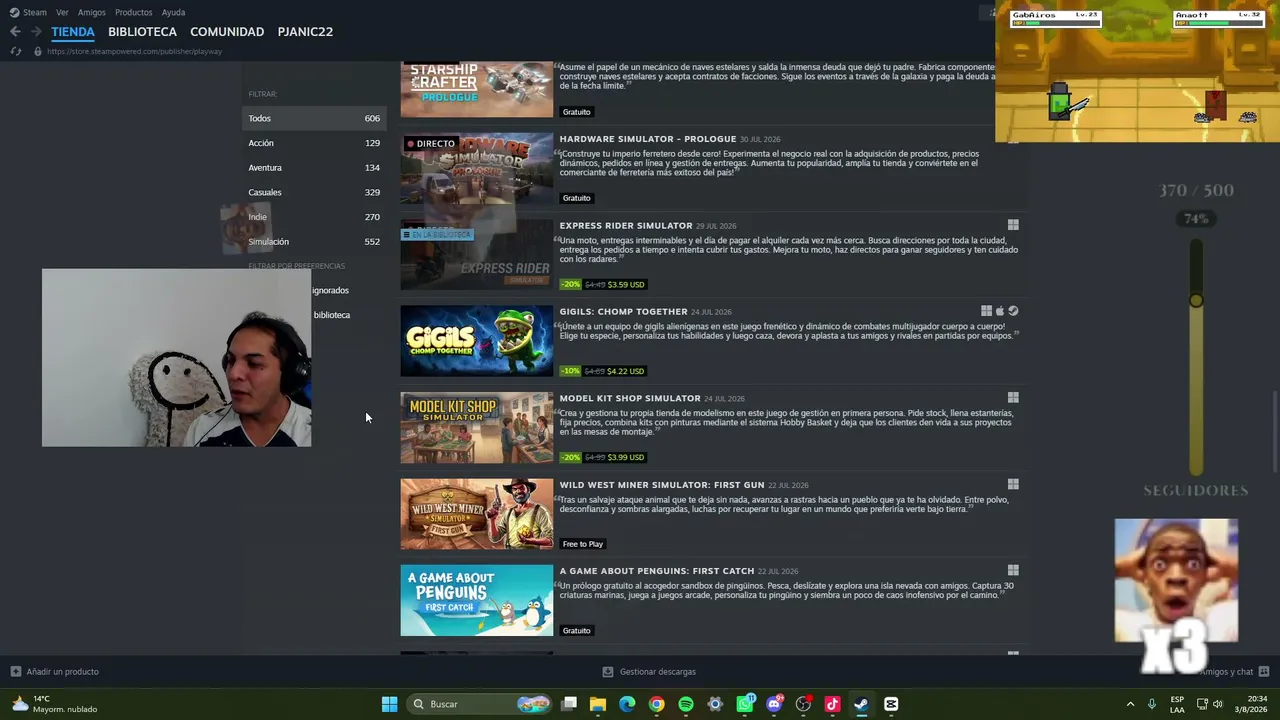
Task: Filter games by Acción
Action: tap(314, 143)
